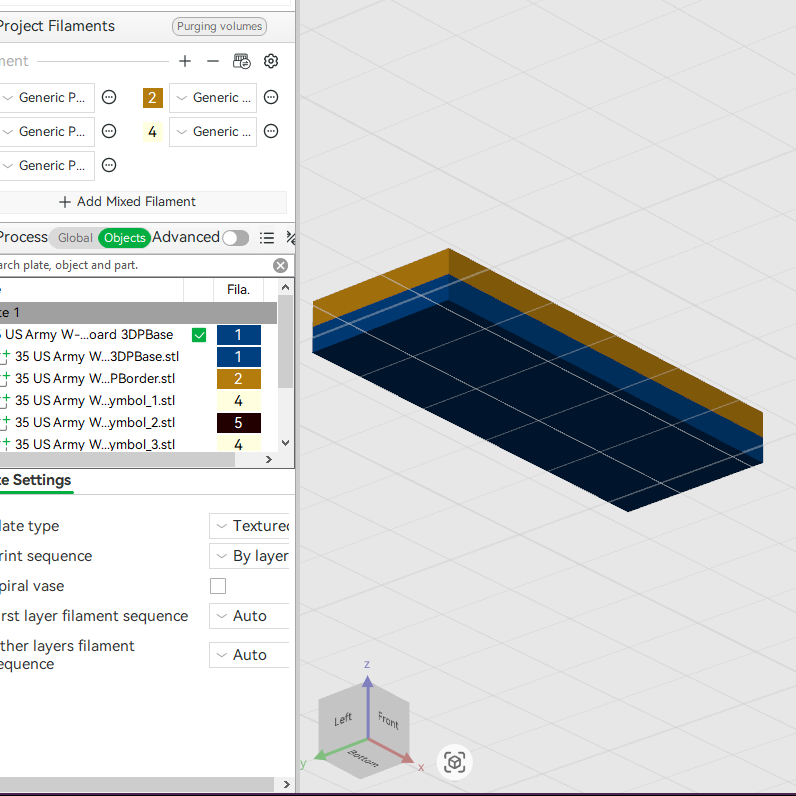
Task: Clear the object search field
Action: coord(280,266)
